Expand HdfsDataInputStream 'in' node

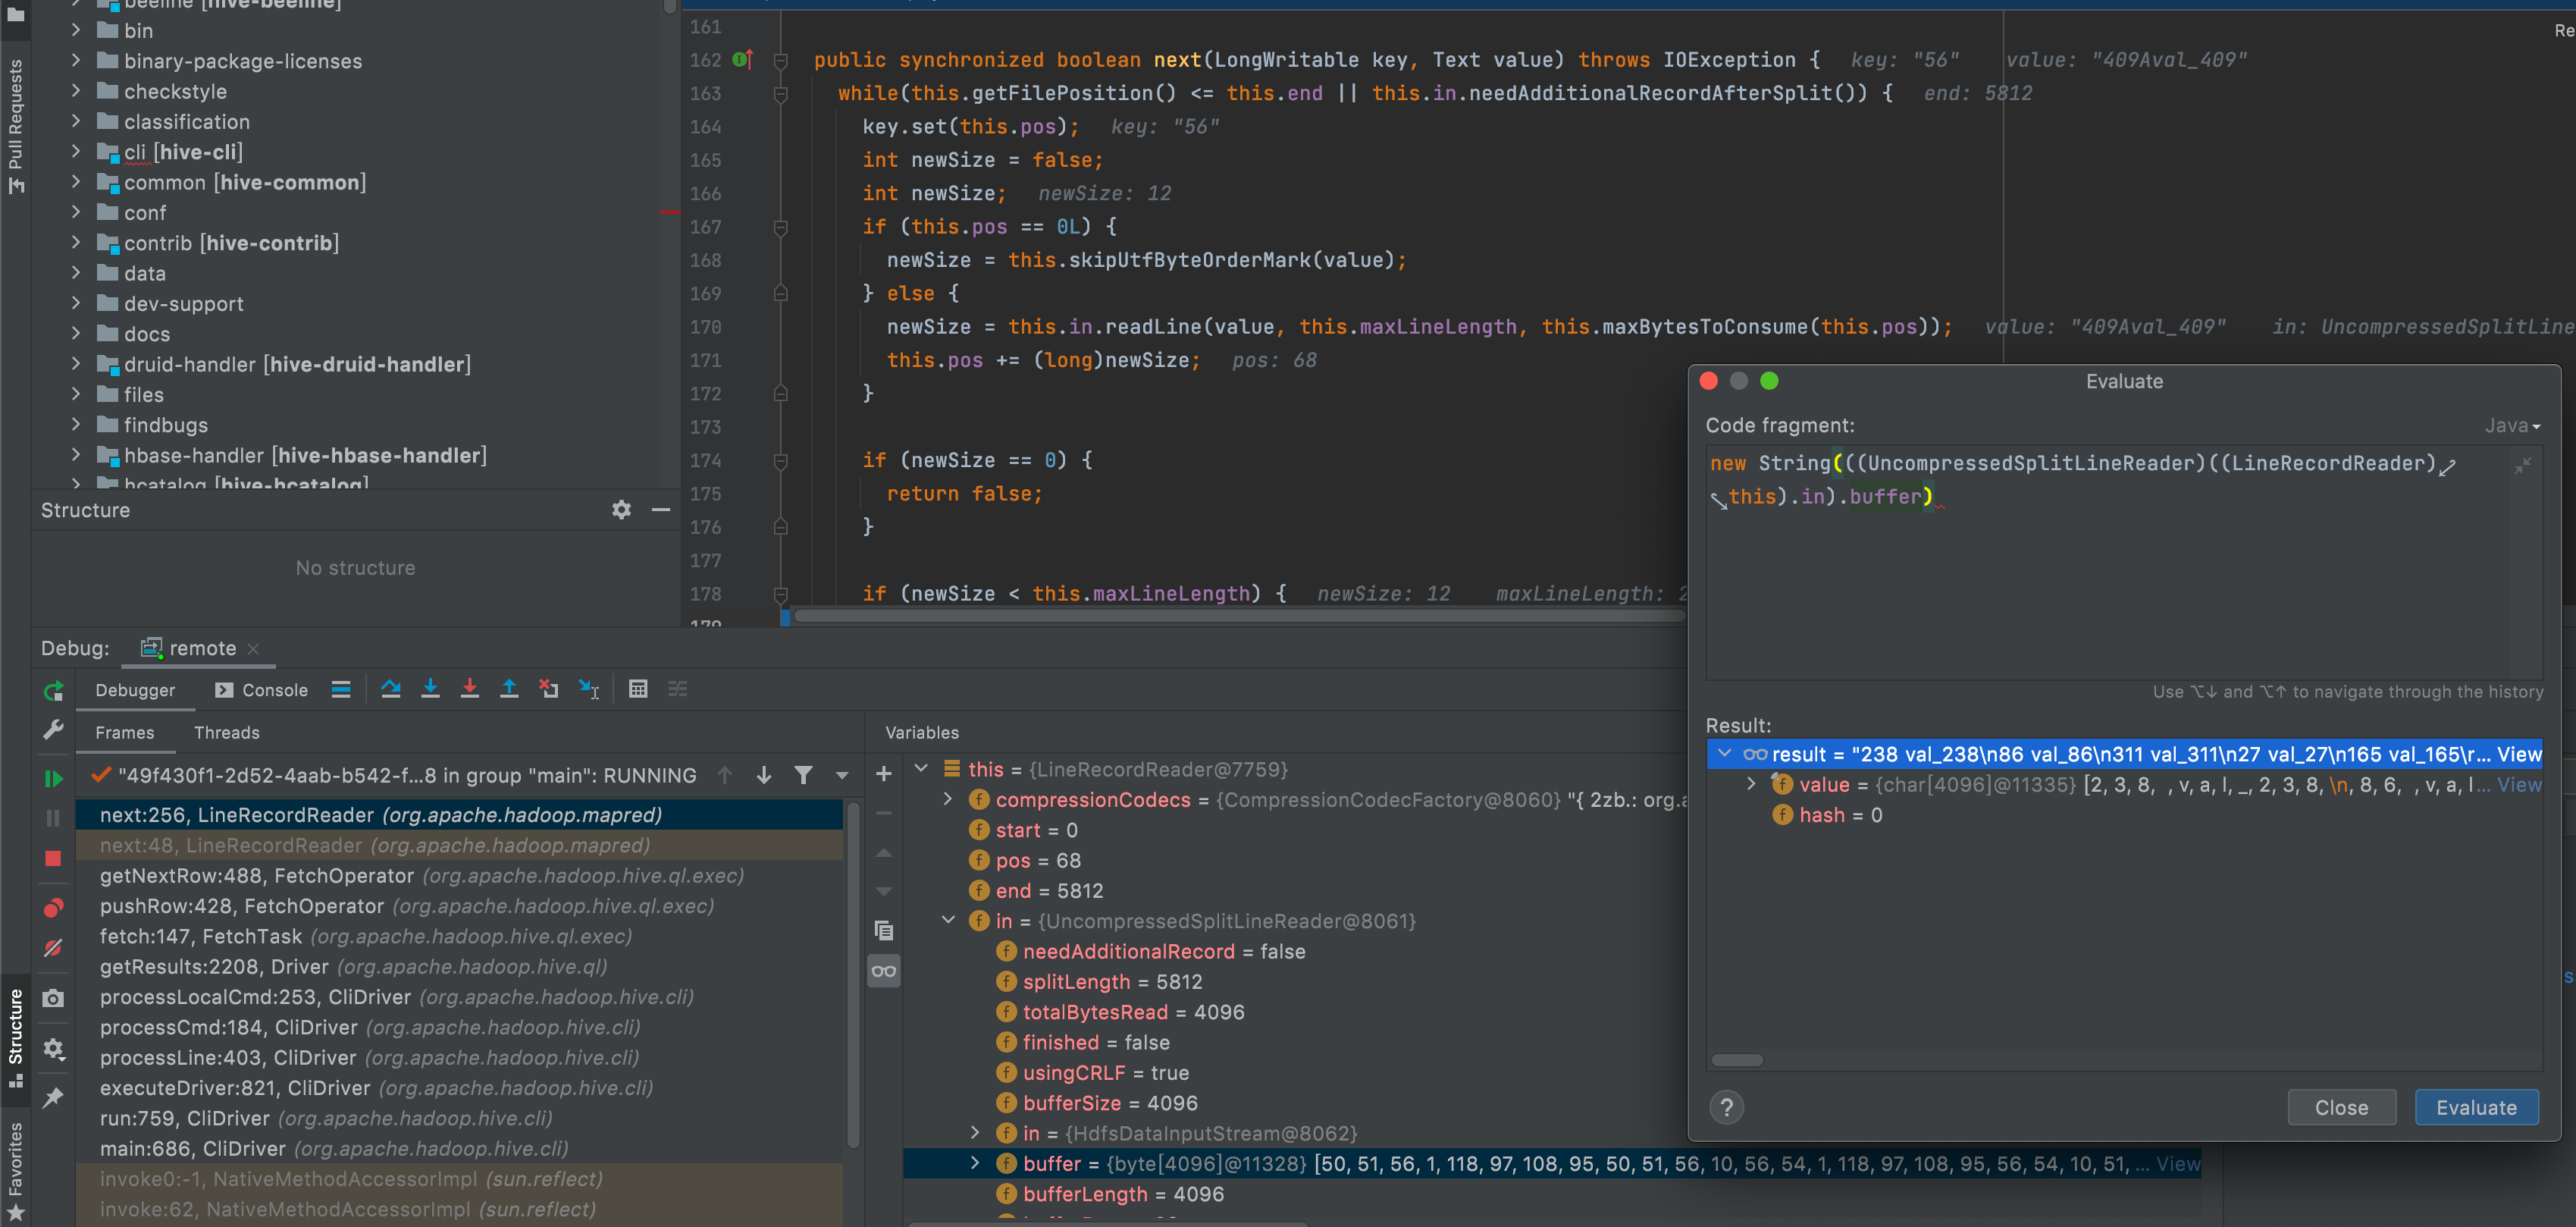coord(975,1132)
